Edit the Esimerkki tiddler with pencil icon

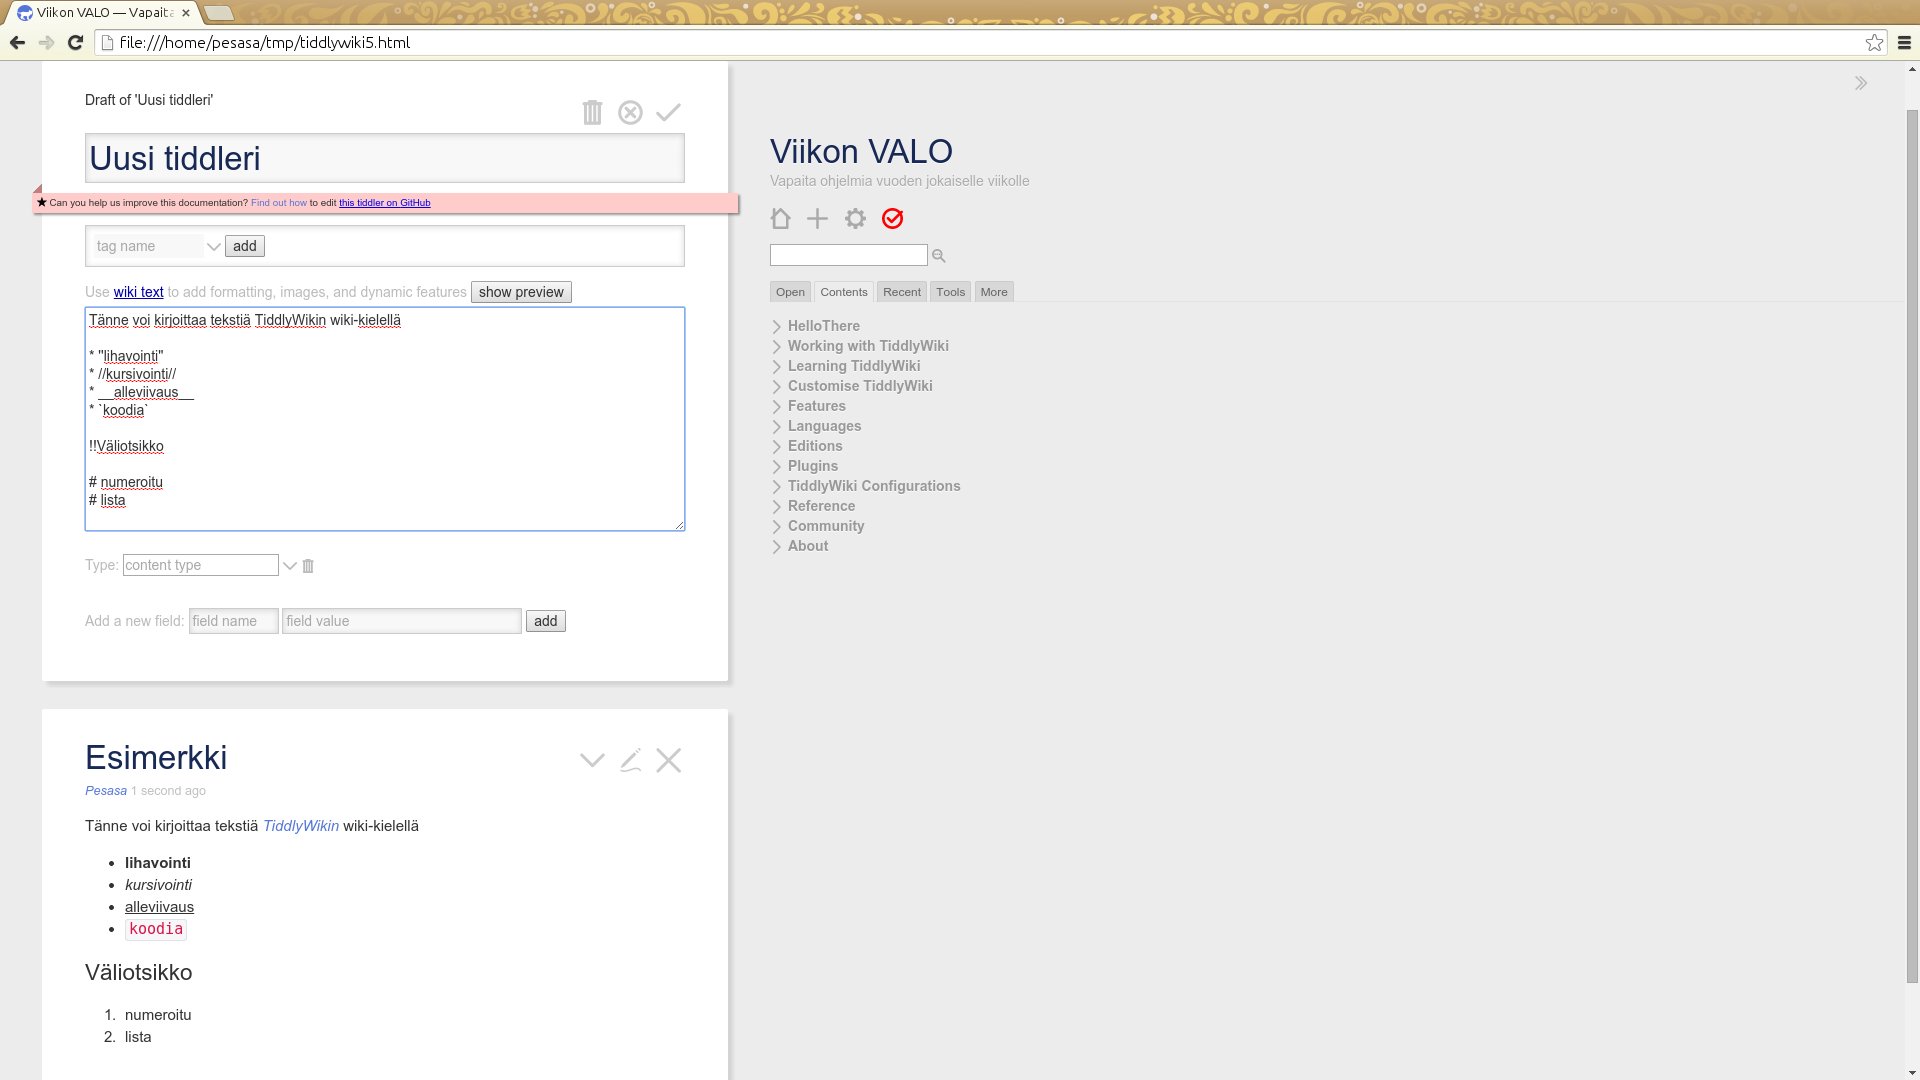pos(630,760)
